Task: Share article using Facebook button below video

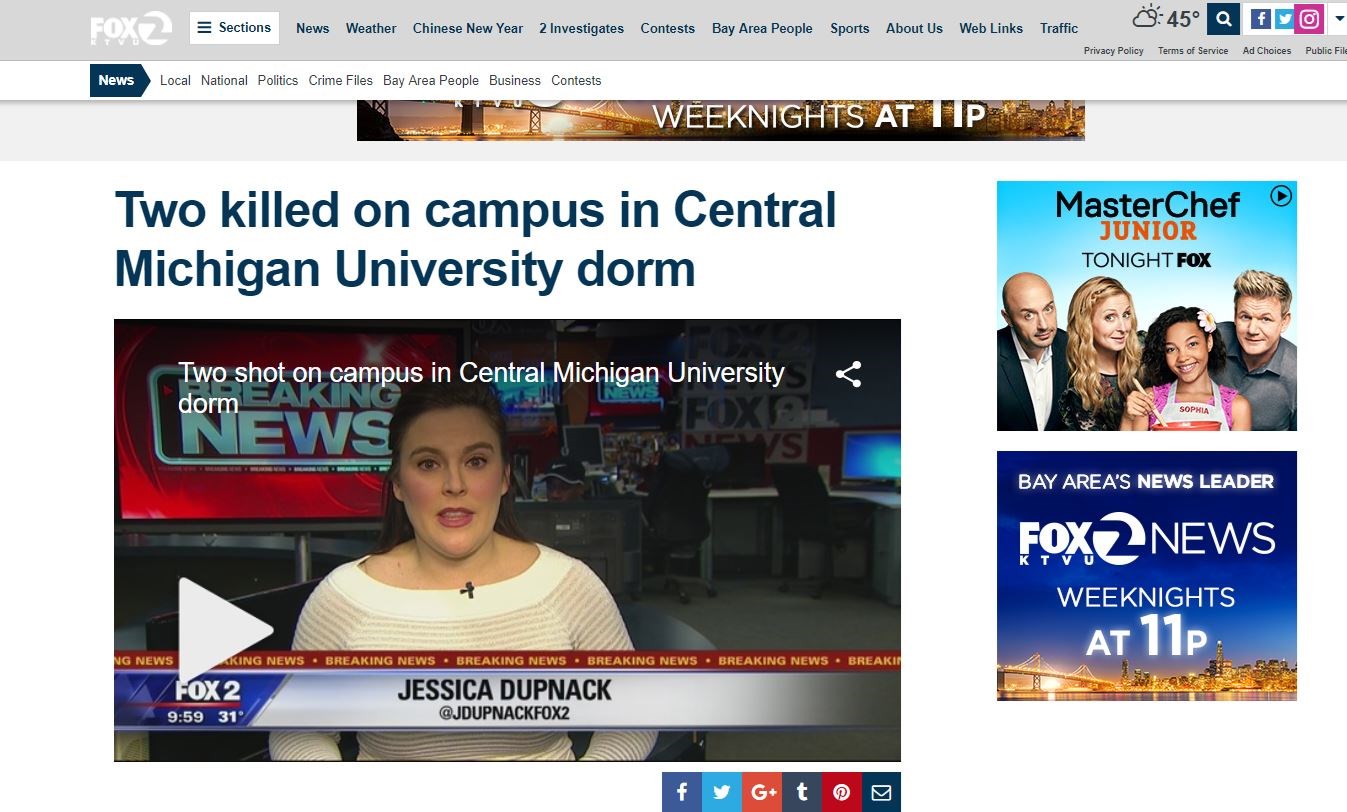Action: (x=682, y=792)
